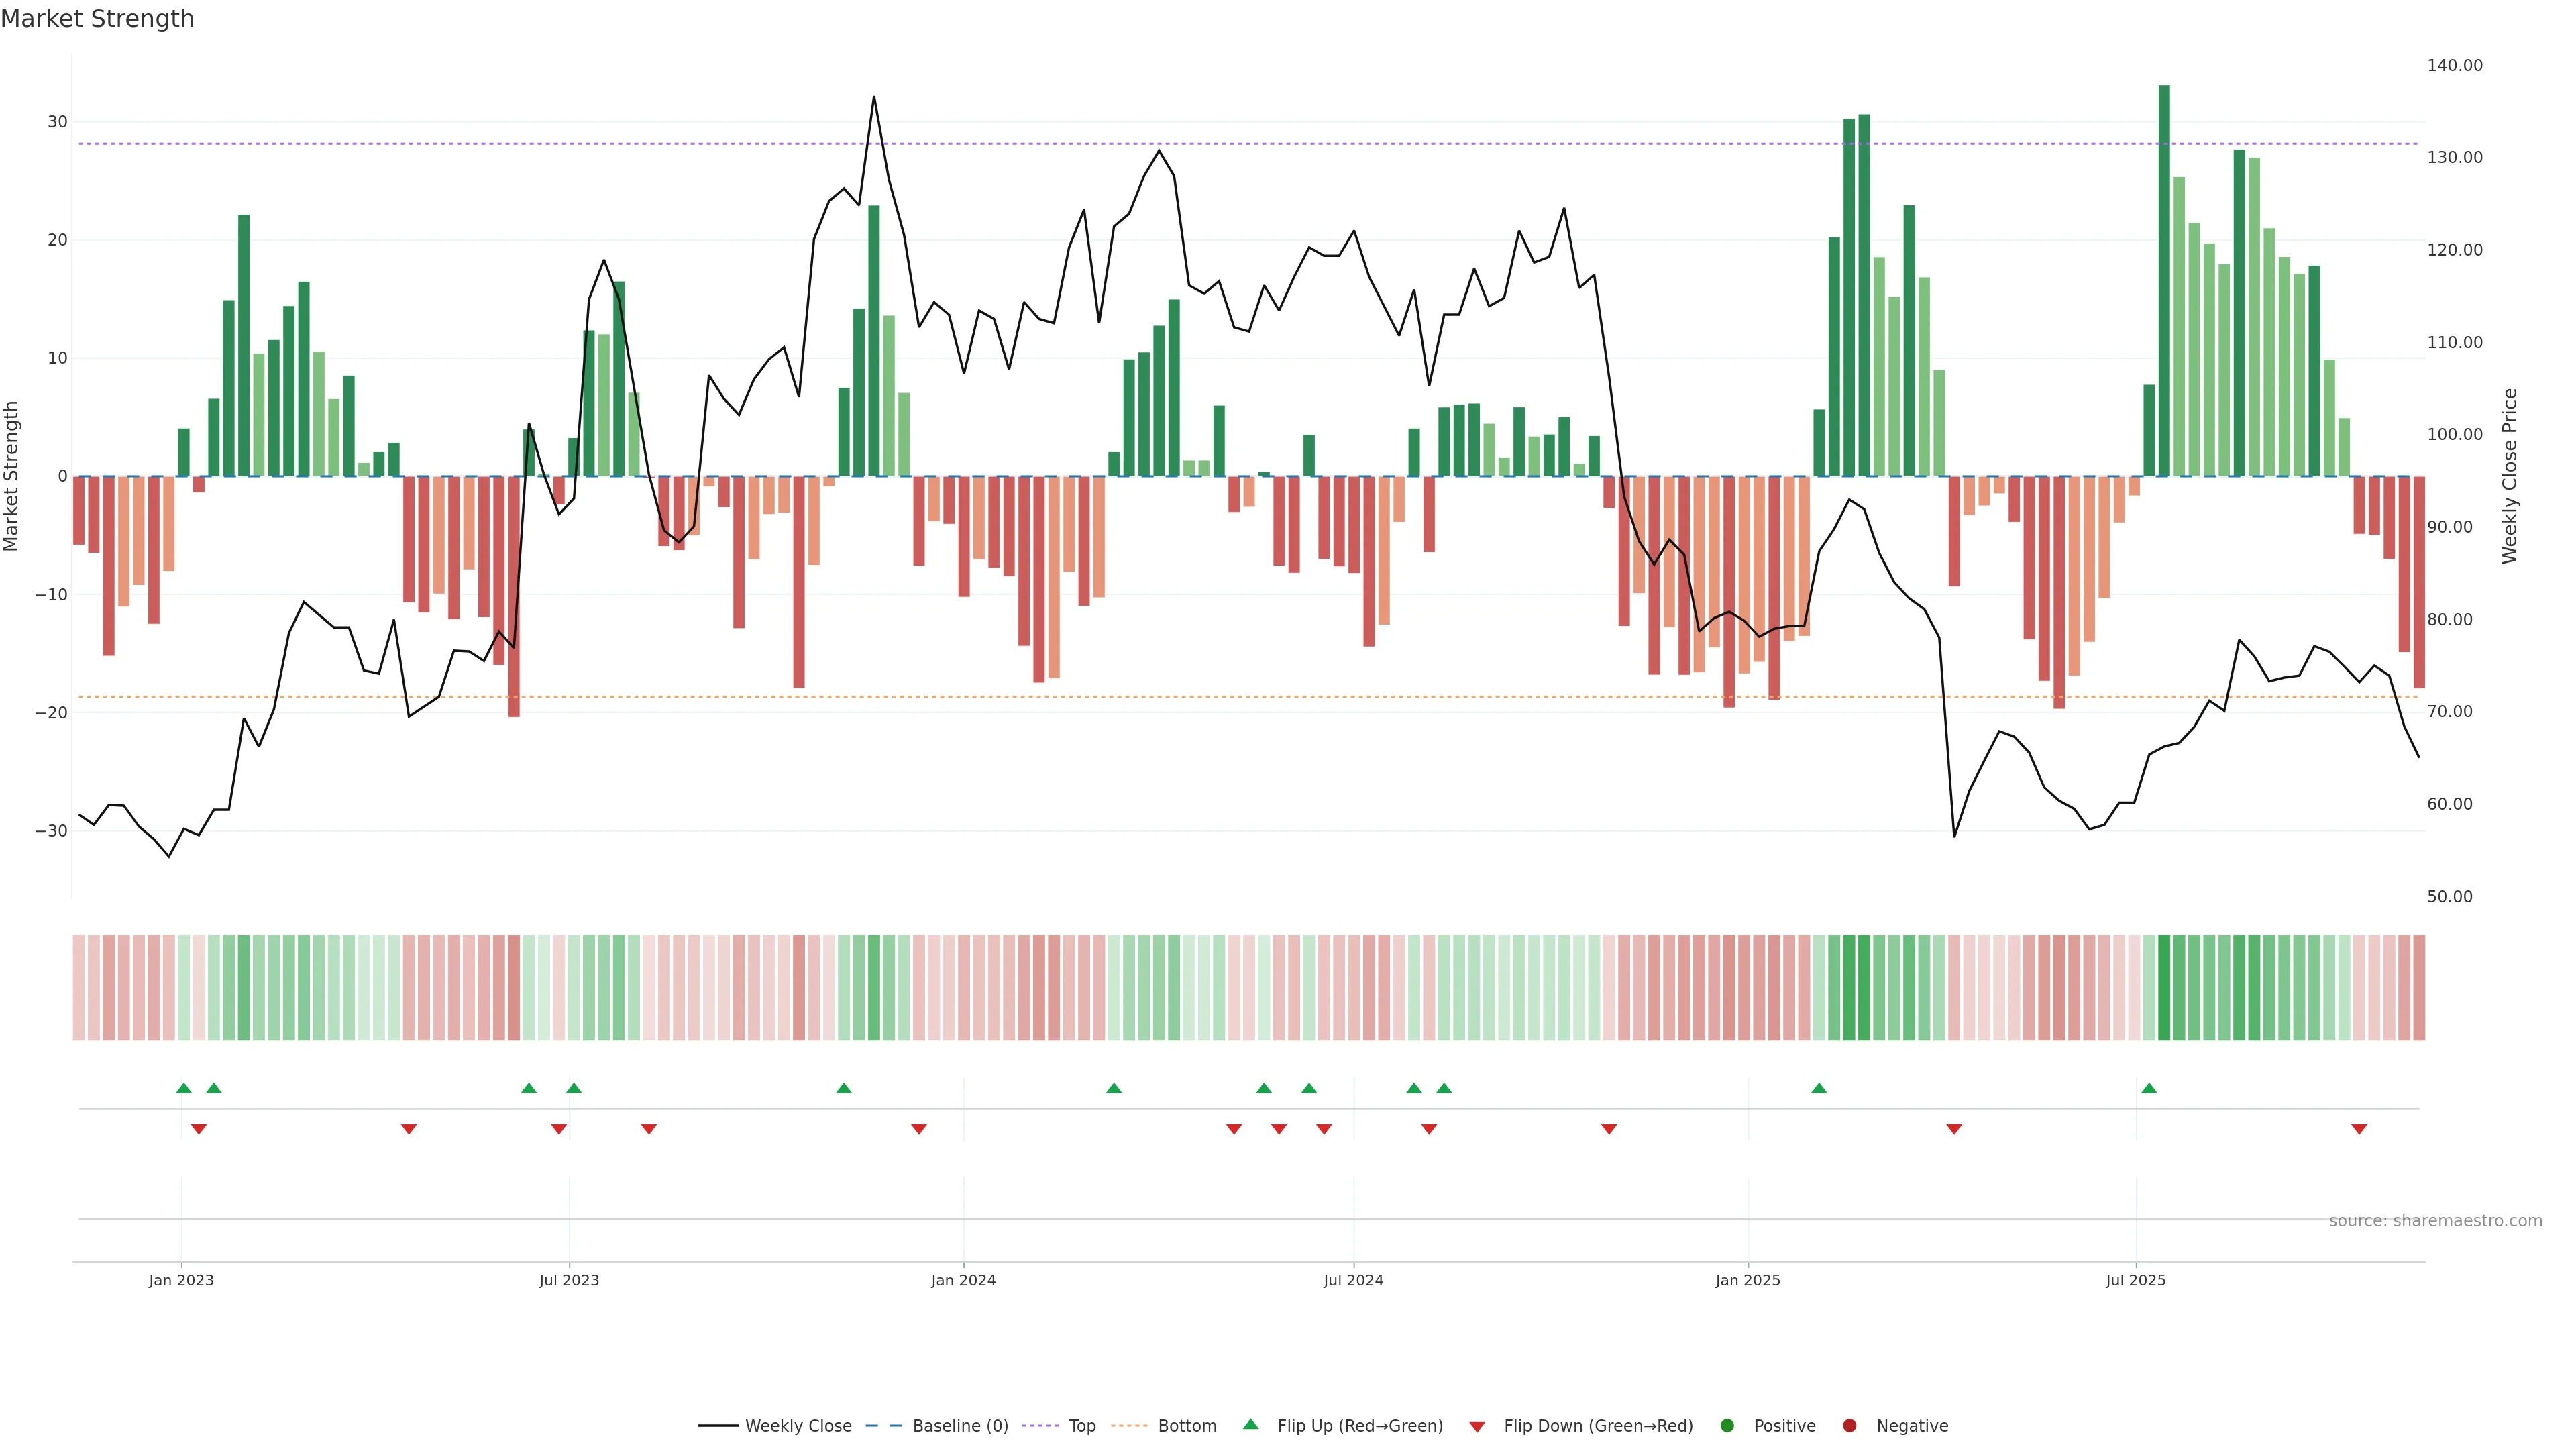
Task: Toggle the Flip Up (Red→Green) legend label
Action: tap(1360, 1426)
